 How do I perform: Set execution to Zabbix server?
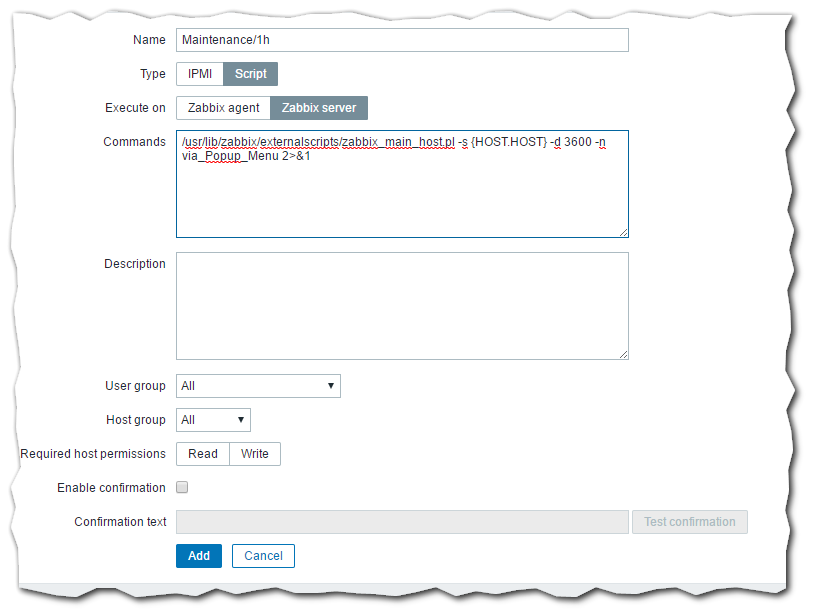coord(319,108)
